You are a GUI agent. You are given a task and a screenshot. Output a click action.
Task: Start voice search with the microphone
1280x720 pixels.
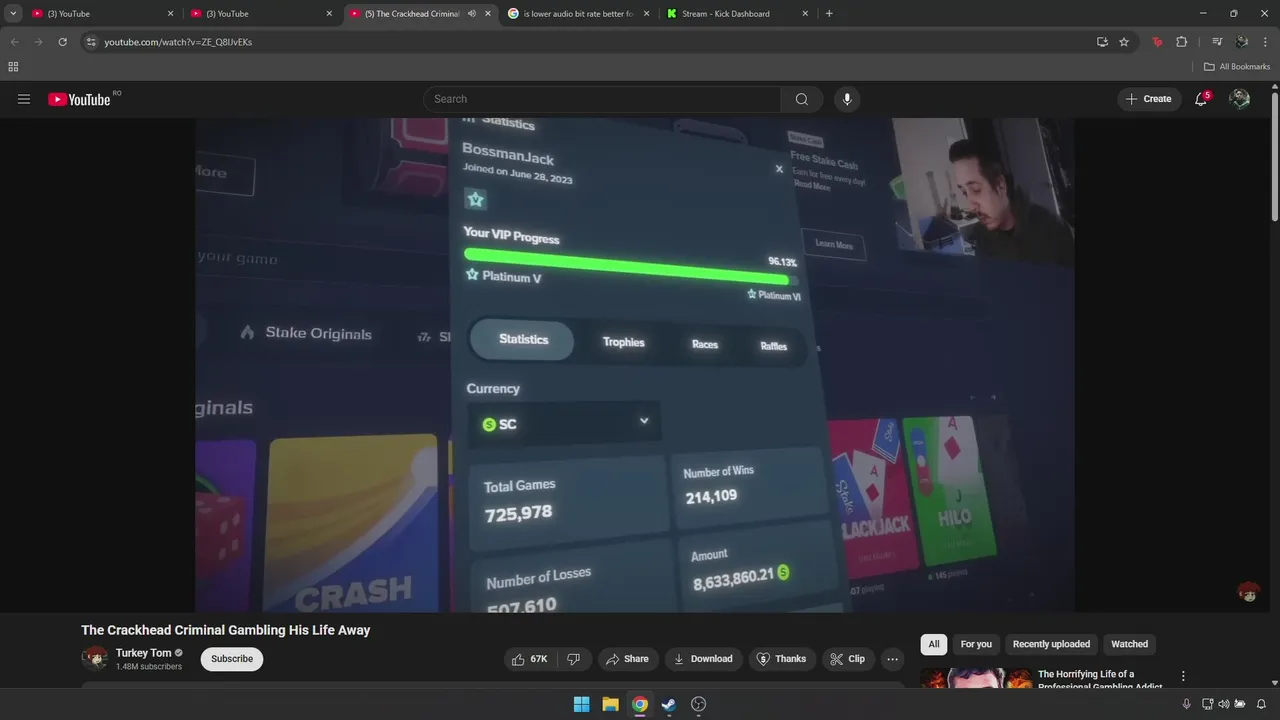[x=847, y=99]
